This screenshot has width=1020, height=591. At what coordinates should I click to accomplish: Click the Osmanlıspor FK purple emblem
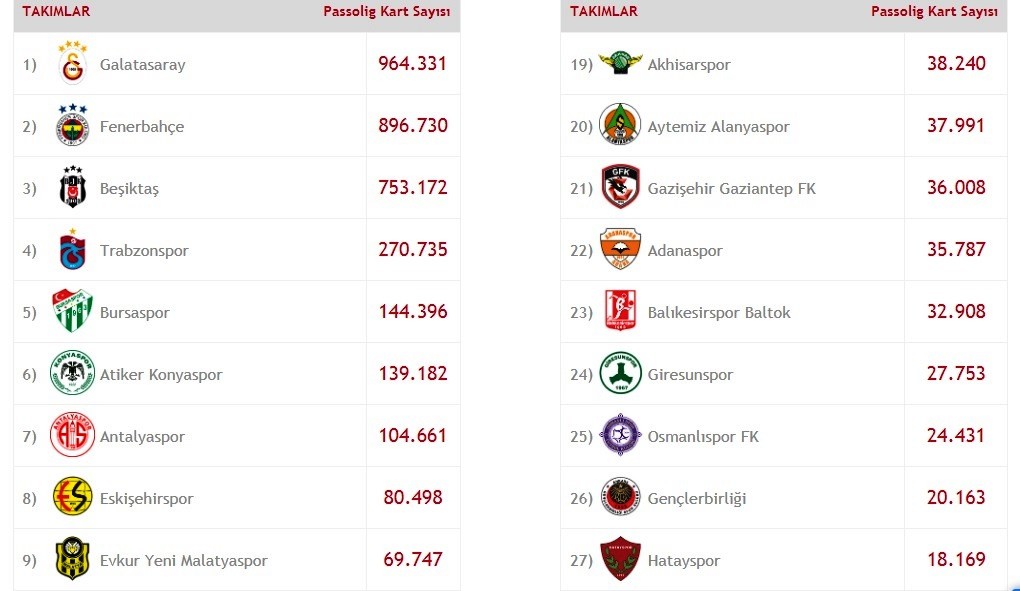pyautogui.click(x=620, y=435)
